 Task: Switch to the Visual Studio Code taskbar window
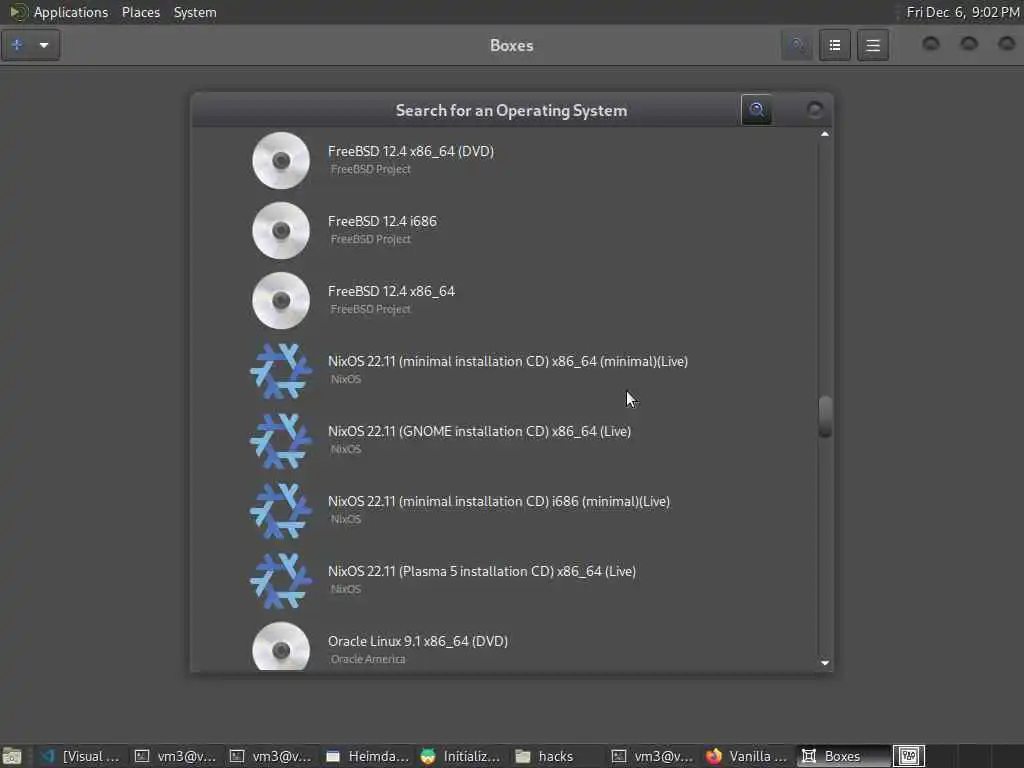pyautogui.click(x=80, y=756)
